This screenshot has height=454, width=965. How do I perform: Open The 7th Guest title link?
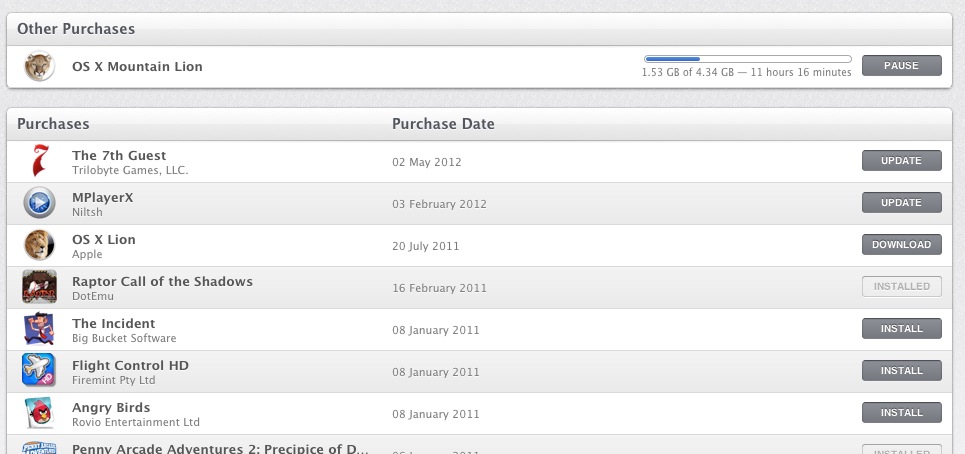point(119,155)
